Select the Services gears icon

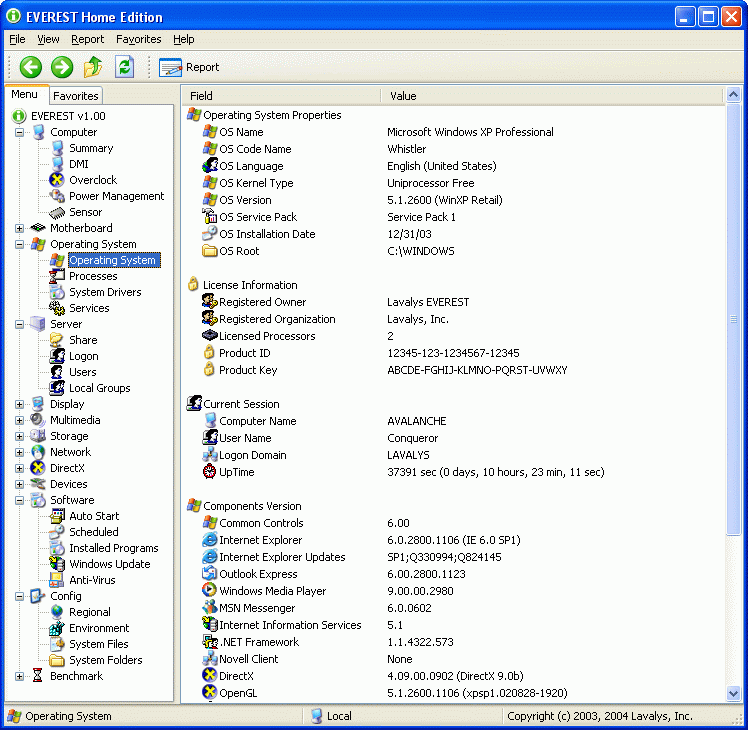pyautogui.click(x=57, y=308)
